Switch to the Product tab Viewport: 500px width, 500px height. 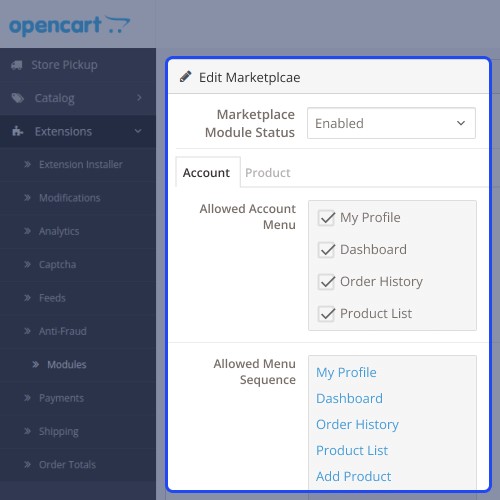click(x=268, y=173)
